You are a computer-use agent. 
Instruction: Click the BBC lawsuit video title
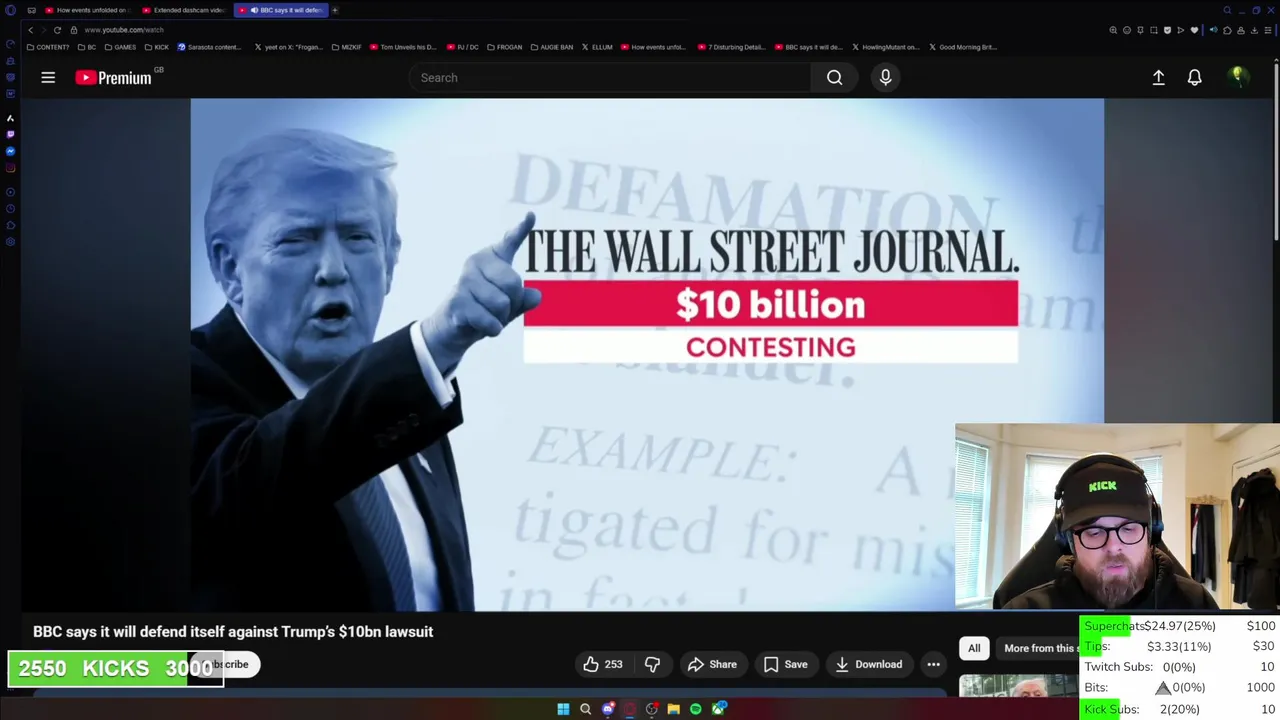pos(233,632)
